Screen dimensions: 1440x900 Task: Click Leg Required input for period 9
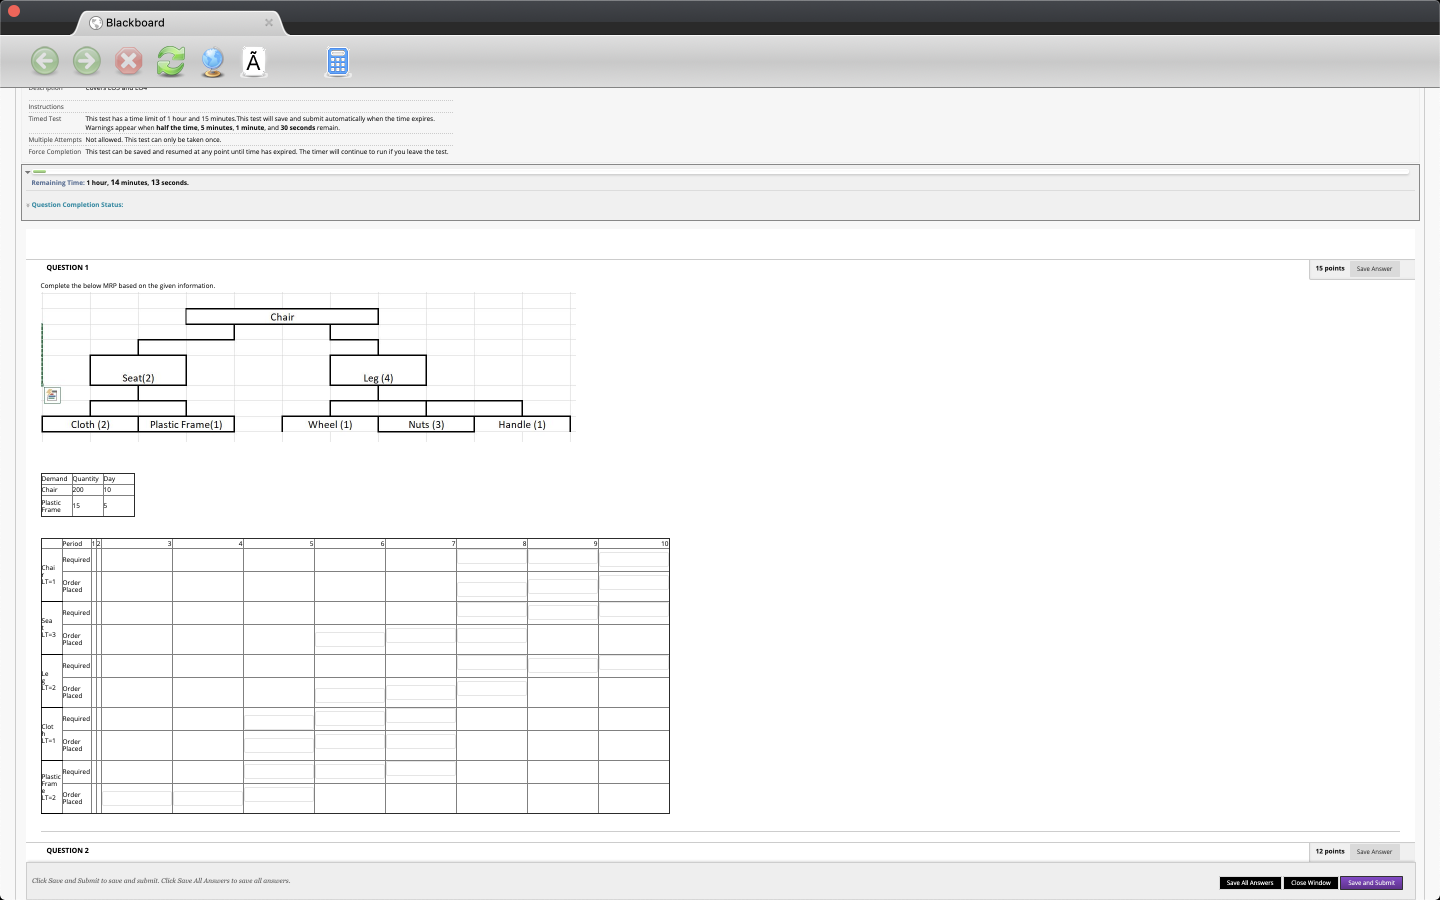click(563, 665)
